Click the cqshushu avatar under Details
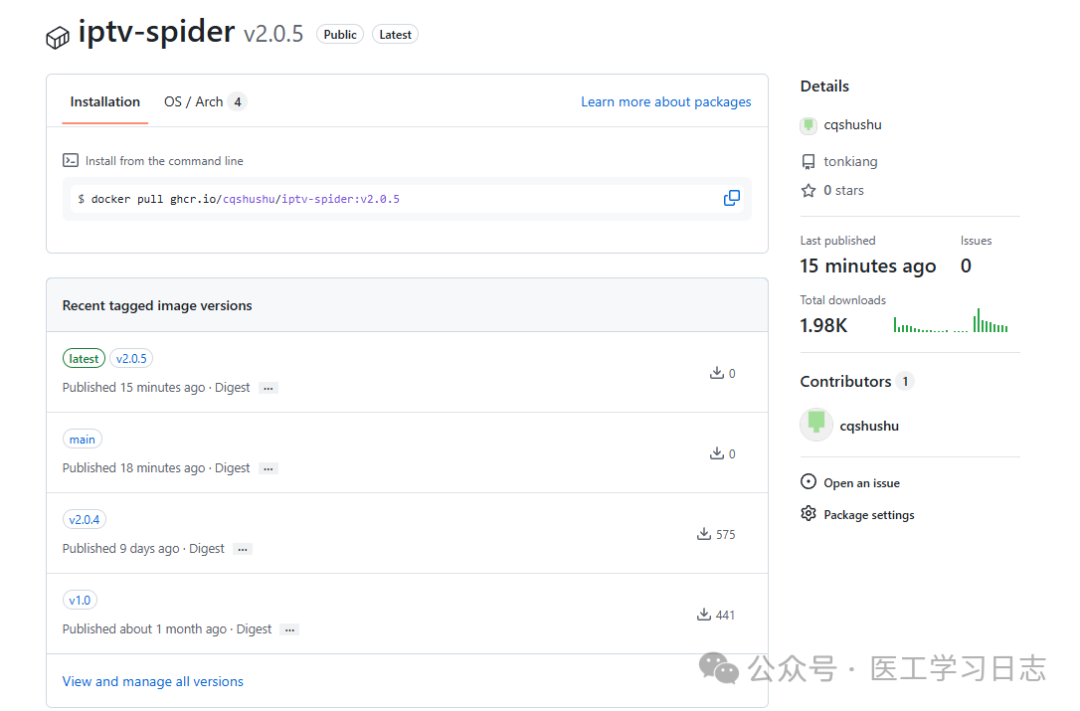1080x711 pixels. tap(808, 125)
